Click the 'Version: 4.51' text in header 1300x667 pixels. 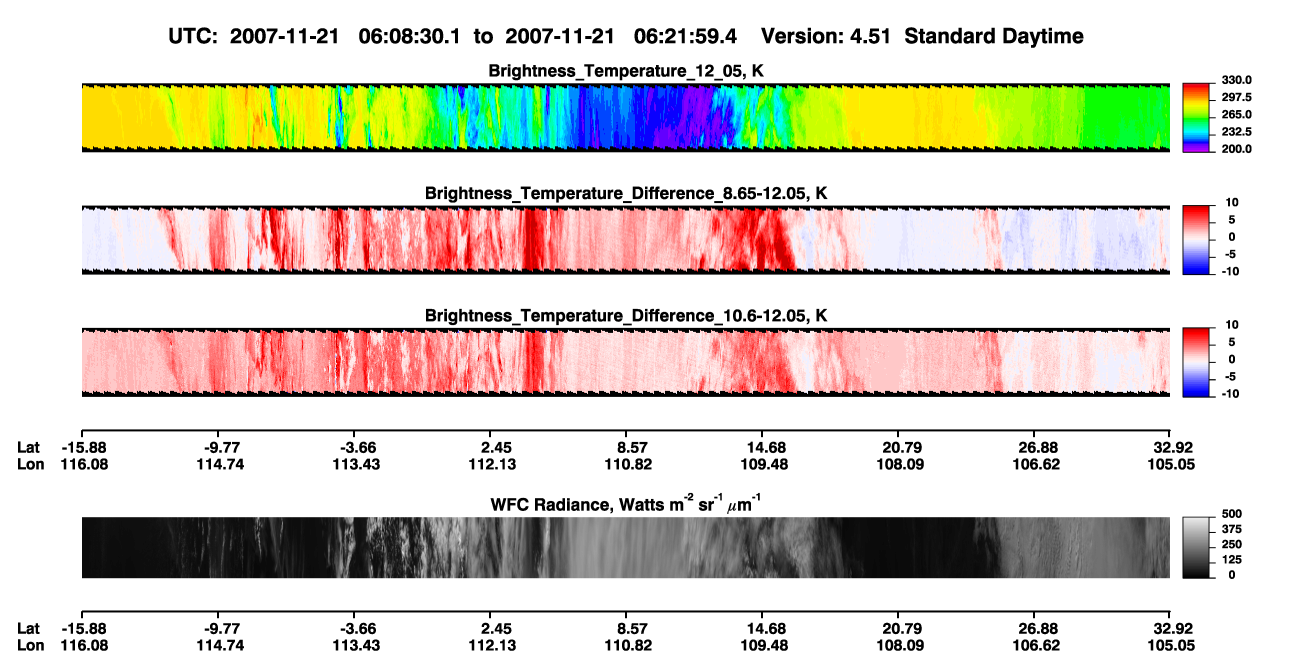825,36
